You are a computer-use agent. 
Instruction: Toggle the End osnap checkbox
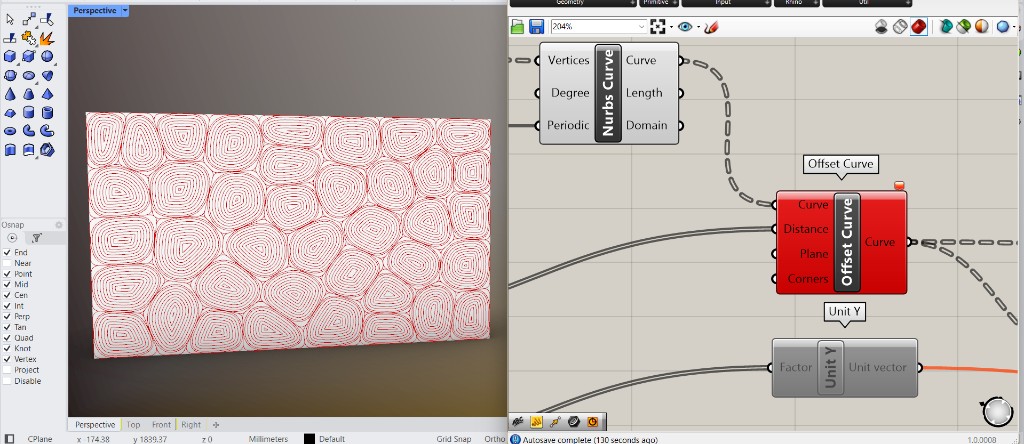click(7, 253)
